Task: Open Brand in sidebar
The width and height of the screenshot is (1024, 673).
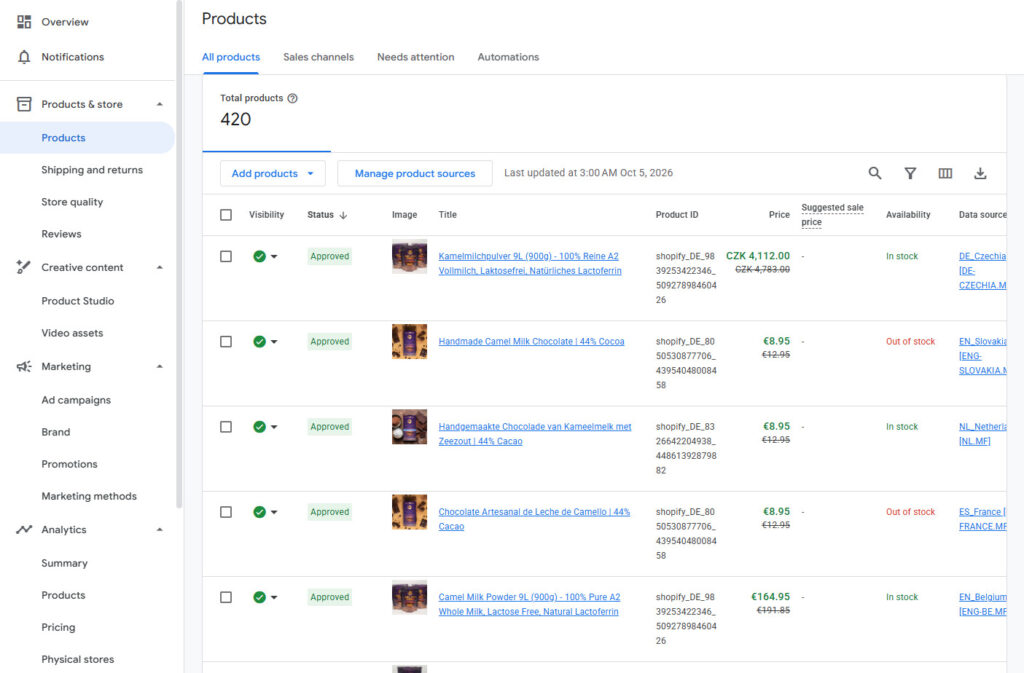Action: pyautogui.click(x=56, y=432)
